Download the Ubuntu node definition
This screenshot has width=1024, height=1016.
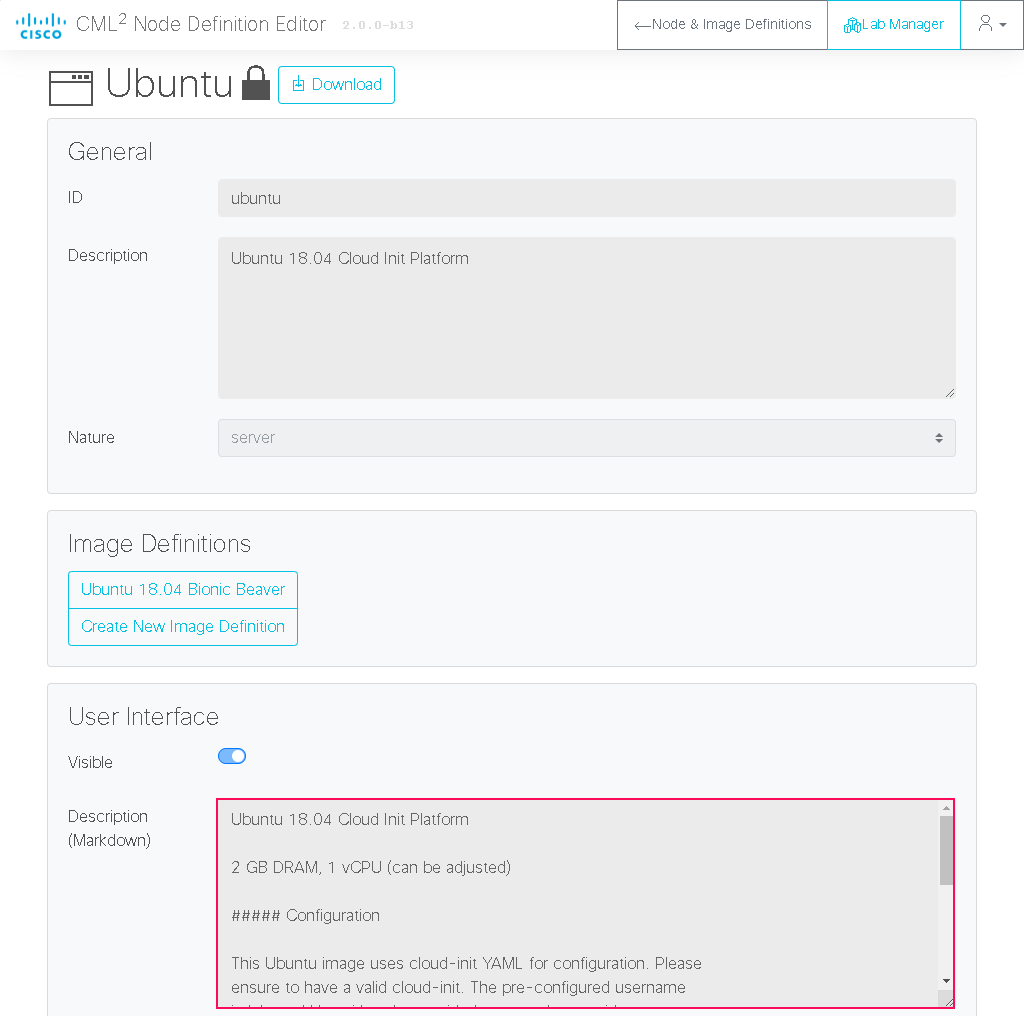[336, 85]
